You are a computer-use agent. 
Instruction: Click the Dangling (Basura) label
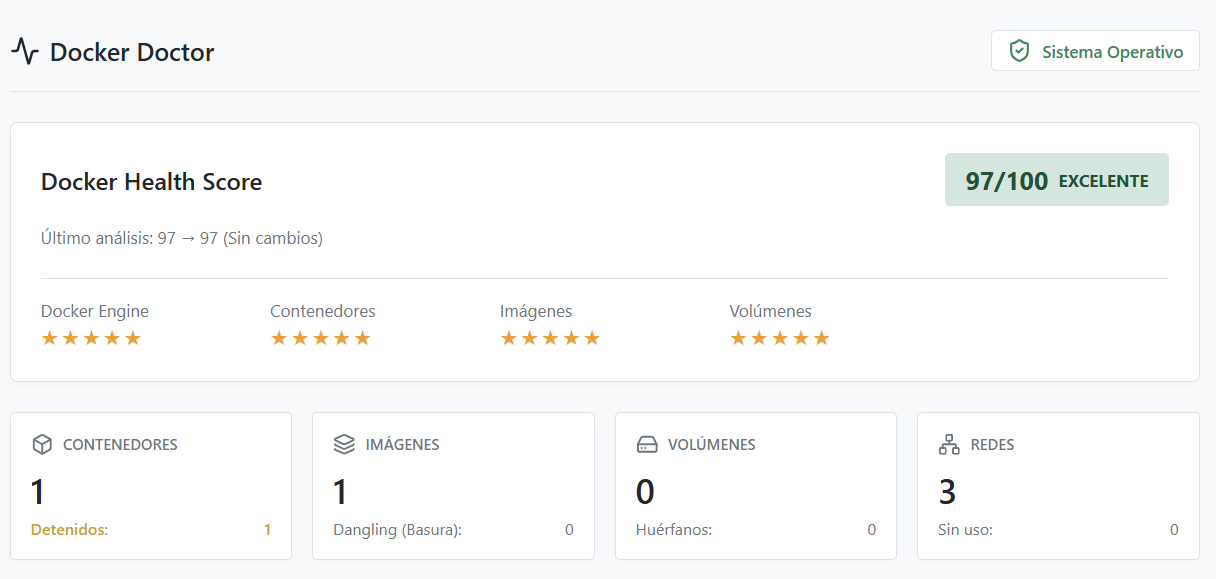tap(398, 530)
